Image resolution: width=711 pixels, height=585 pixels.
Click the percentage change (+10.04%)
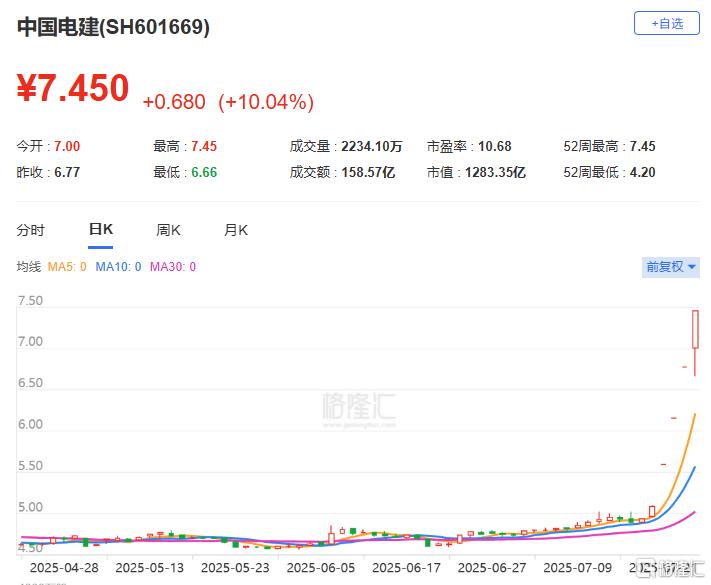pos(266,102)
